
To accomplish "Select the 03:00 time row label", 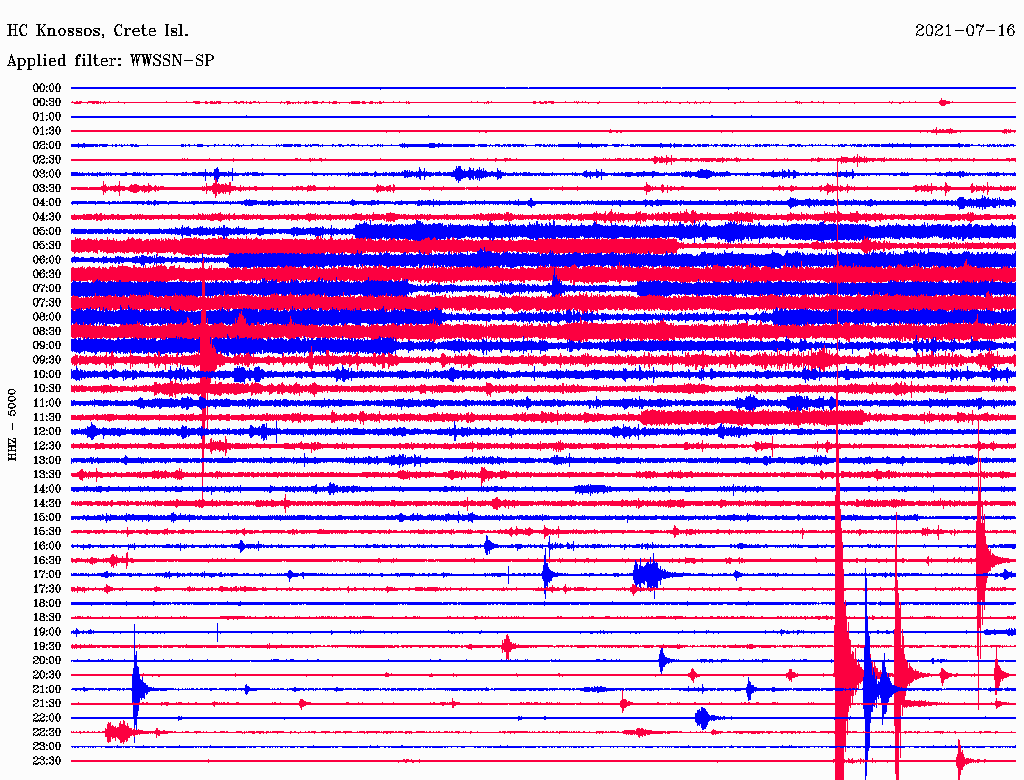I will point(46,174).
